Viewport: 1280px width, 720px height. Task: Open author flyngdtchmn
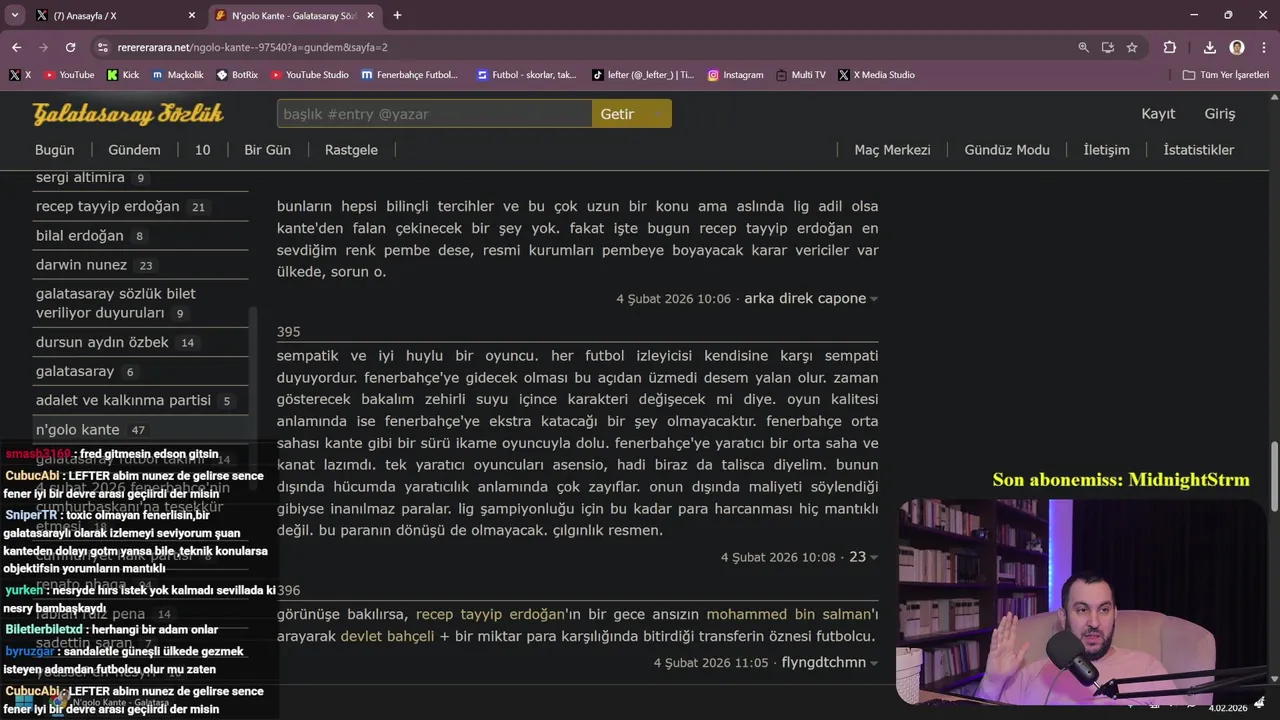[x=824, y=662]
